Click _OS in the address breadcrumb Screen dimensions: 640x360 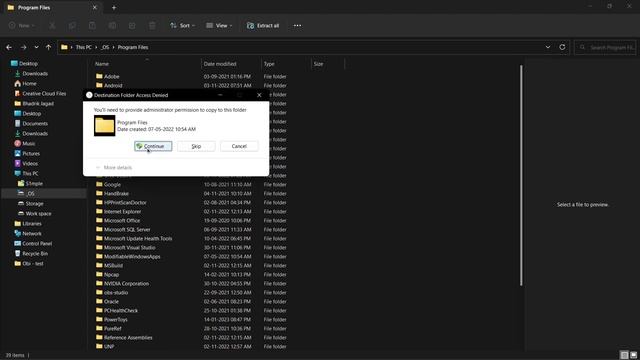(x=105, y=47)
